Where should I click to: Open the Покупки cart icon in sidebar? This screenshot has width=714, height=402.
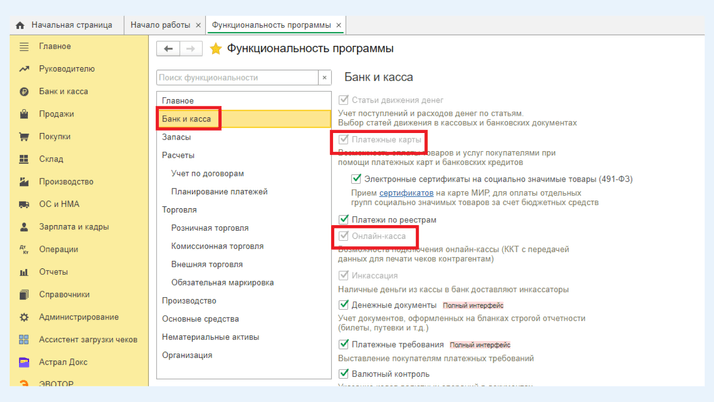(x=24, y=137)
